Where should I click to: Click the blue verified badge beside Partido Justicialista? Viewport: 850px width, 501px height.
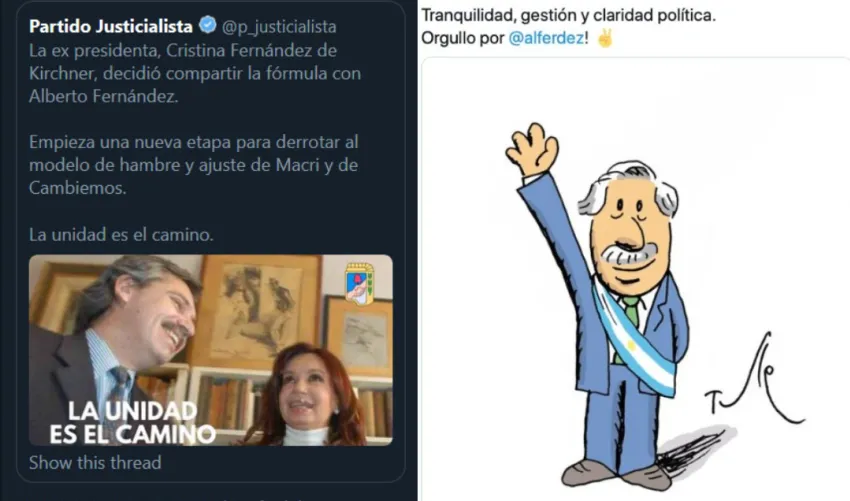tap(207, 25)
